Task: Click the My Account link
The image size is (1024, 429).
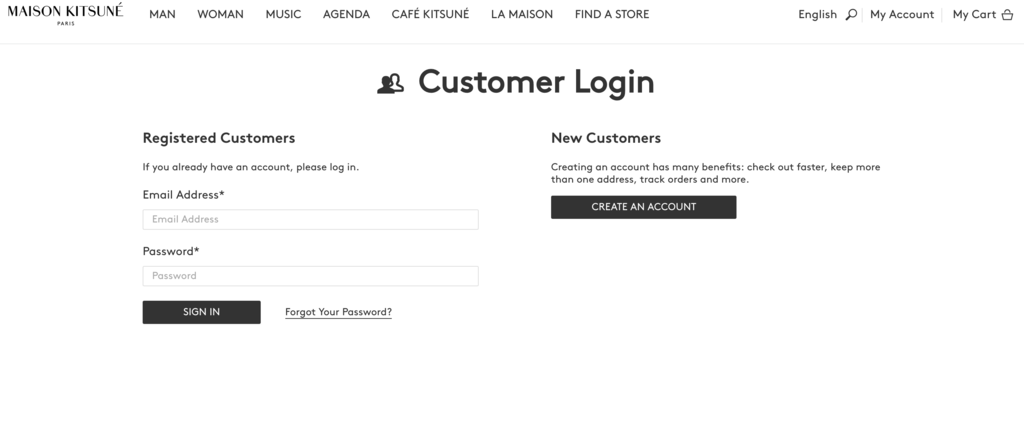Action: pos(902,14)
